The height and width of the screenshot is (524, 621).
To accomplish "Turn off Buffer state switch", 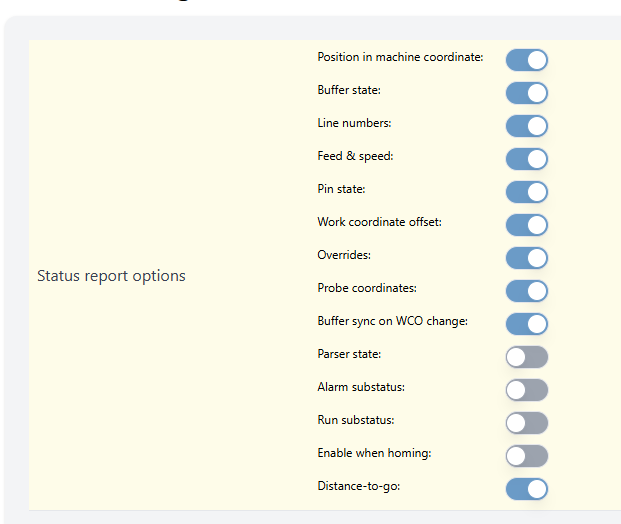I will tap(526, 93).
